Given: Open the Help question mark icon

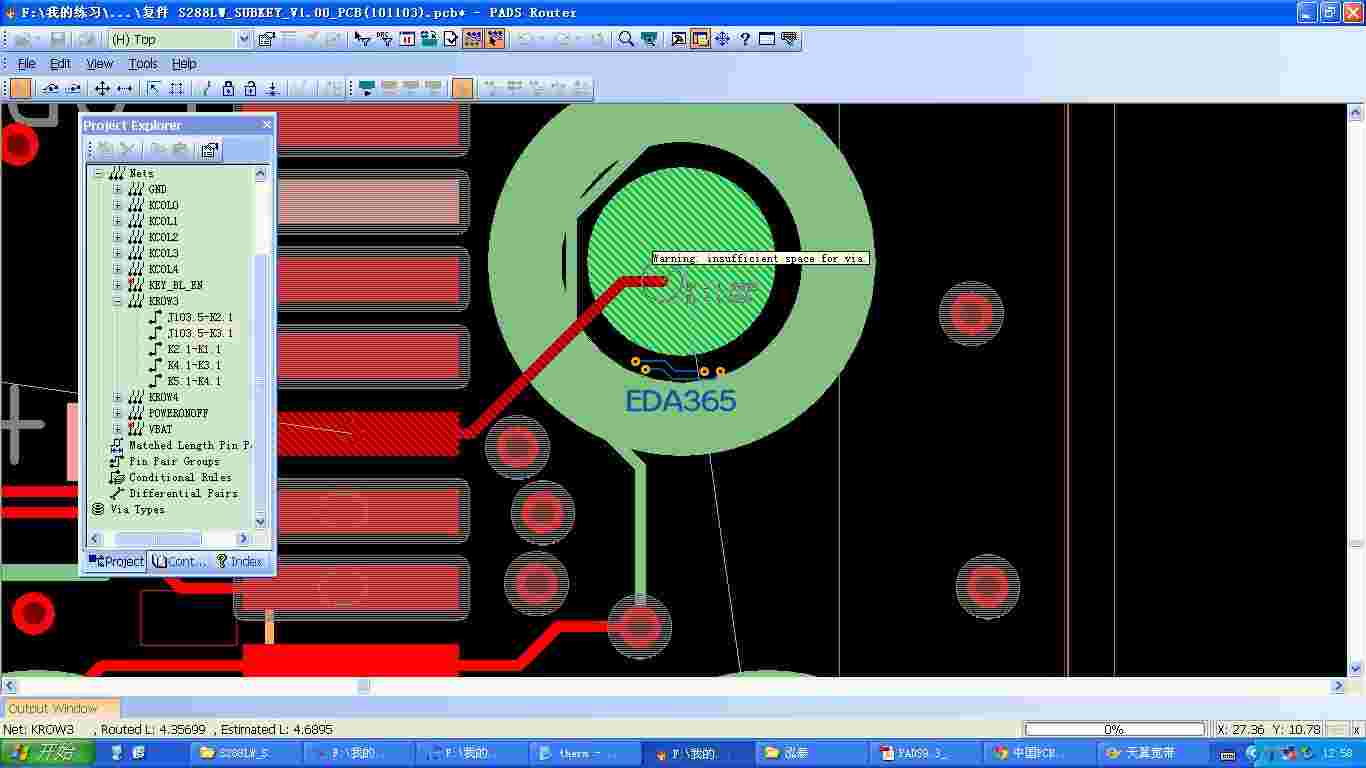Looking at the screenshot, I should pos(745,39).
